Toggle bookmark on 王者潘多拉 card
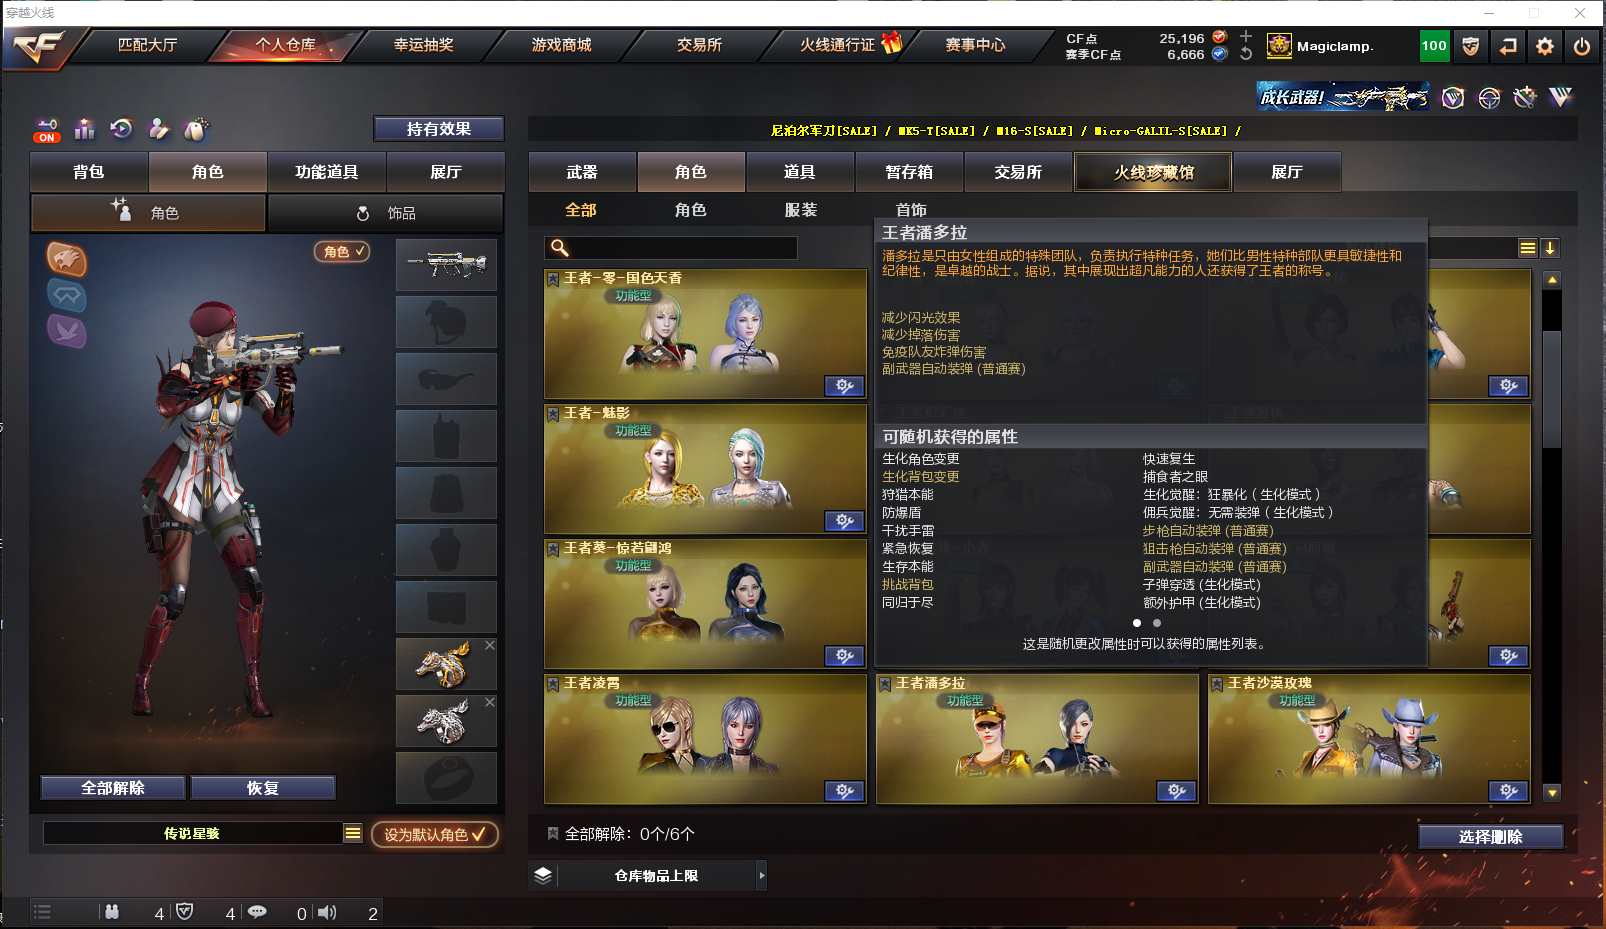Image resolution: width=1606 pixels, height=929 pixels. (885, 684)
